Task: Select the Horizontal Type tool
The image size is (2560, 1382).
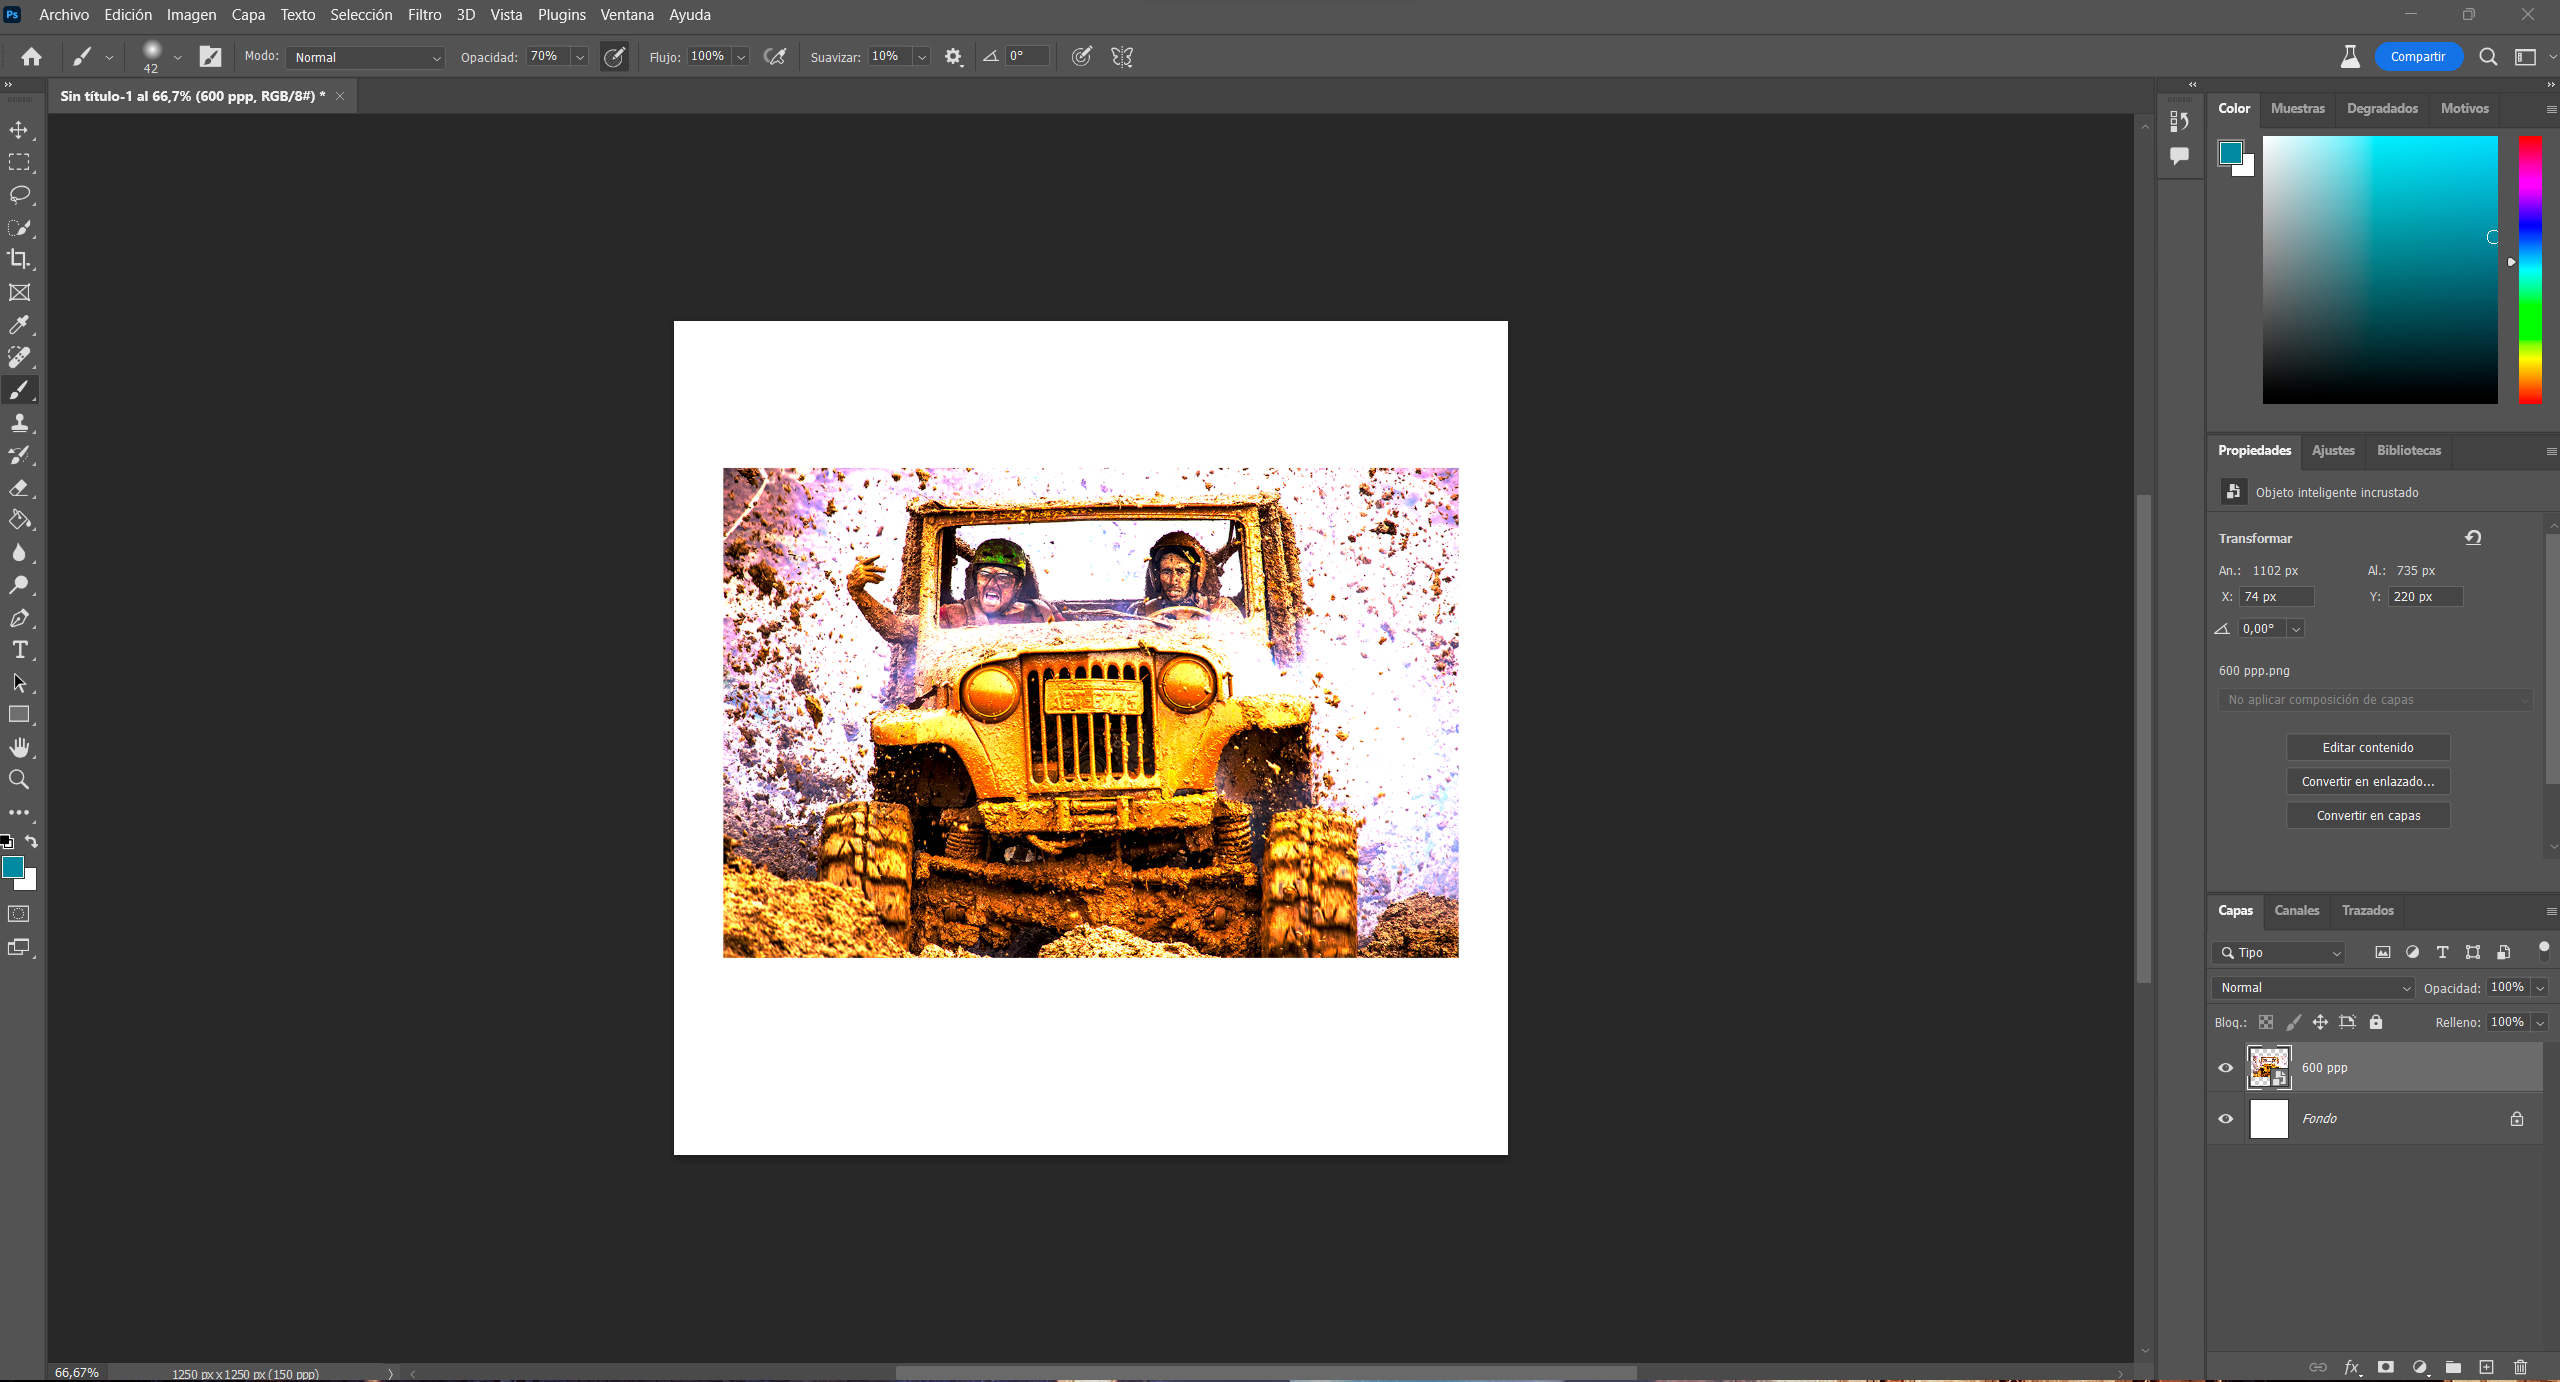Action: tap(20, 649)
